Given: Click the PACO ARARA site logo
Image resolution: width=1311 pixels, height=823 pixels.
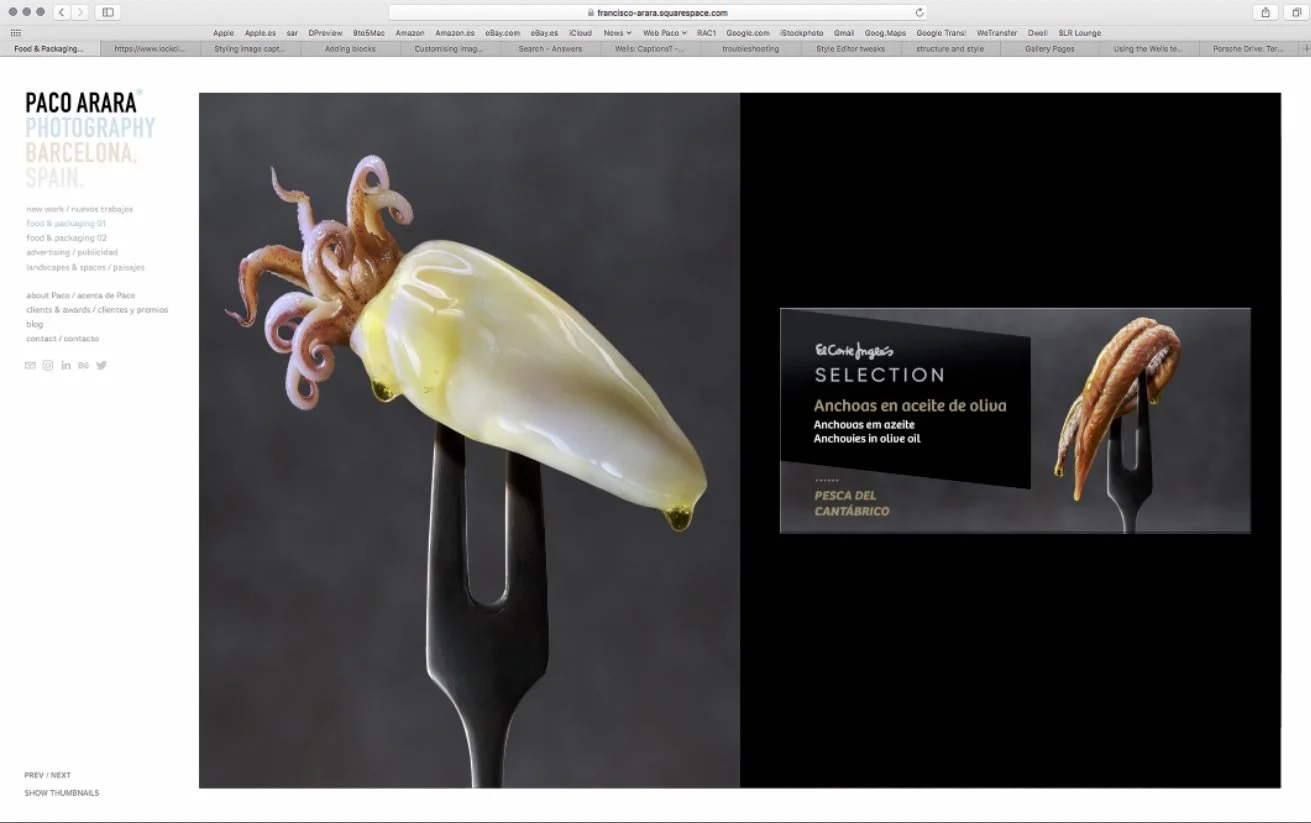Looking at the screenshot, I should point(82,101).
